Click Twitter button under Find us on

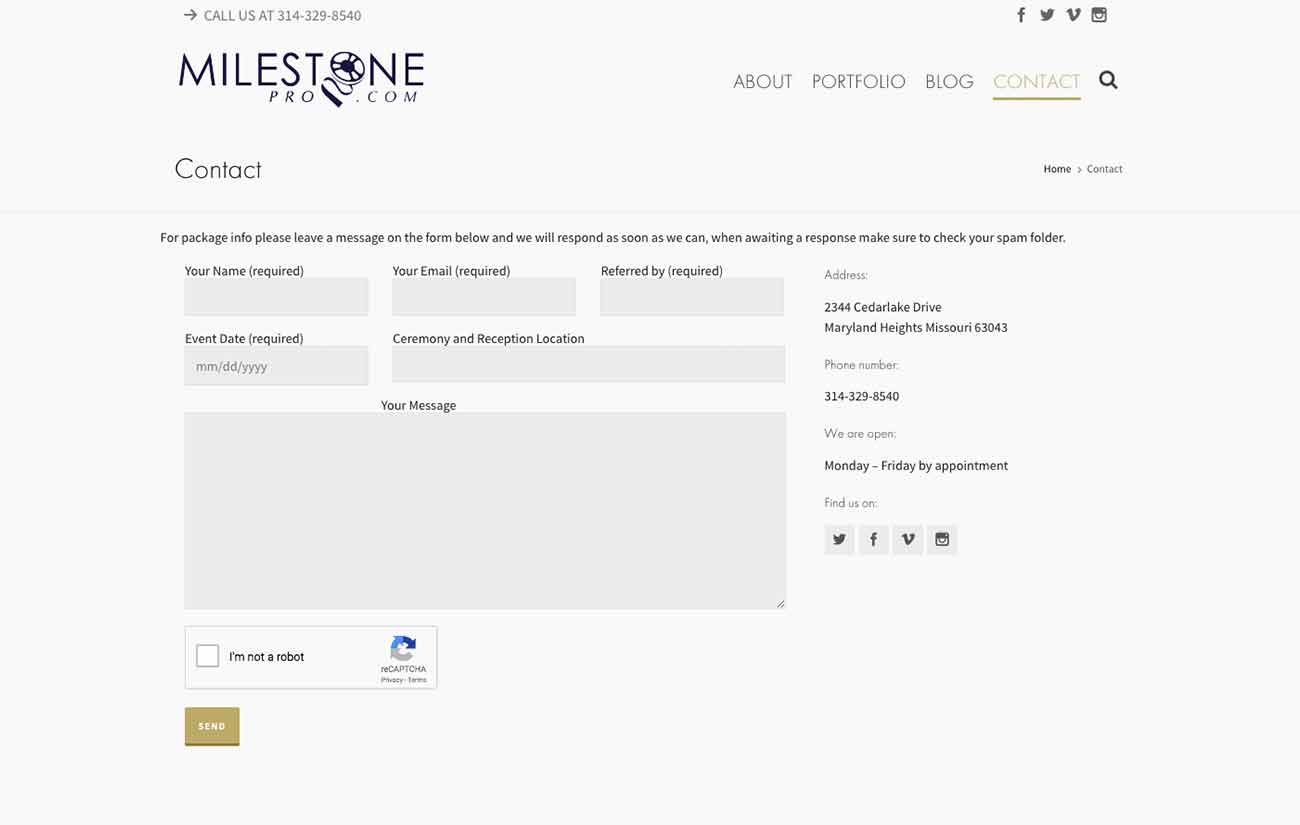coord(839,540)
